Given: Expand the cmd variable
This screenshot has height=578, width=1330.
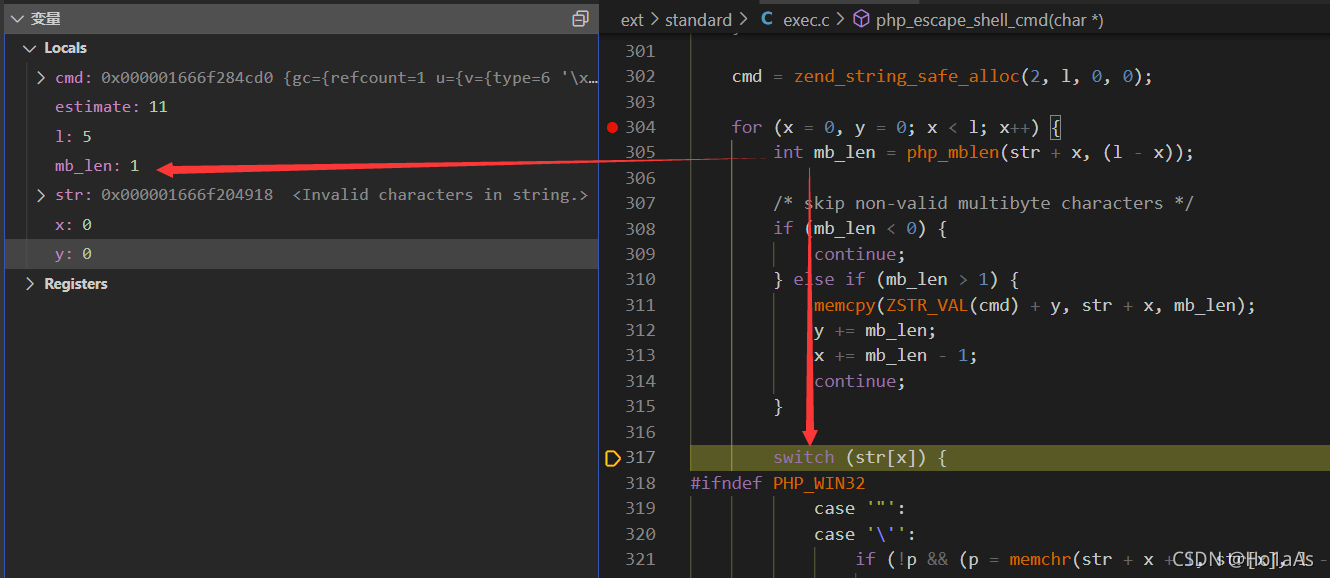Looking at the screenshot, I should coord(41,77).
